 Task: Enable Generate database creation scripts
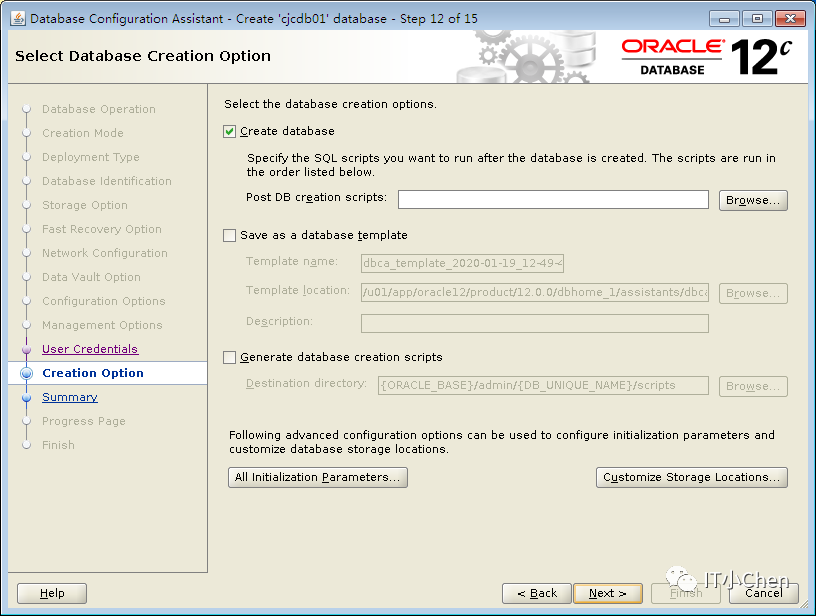coord(230,357)
